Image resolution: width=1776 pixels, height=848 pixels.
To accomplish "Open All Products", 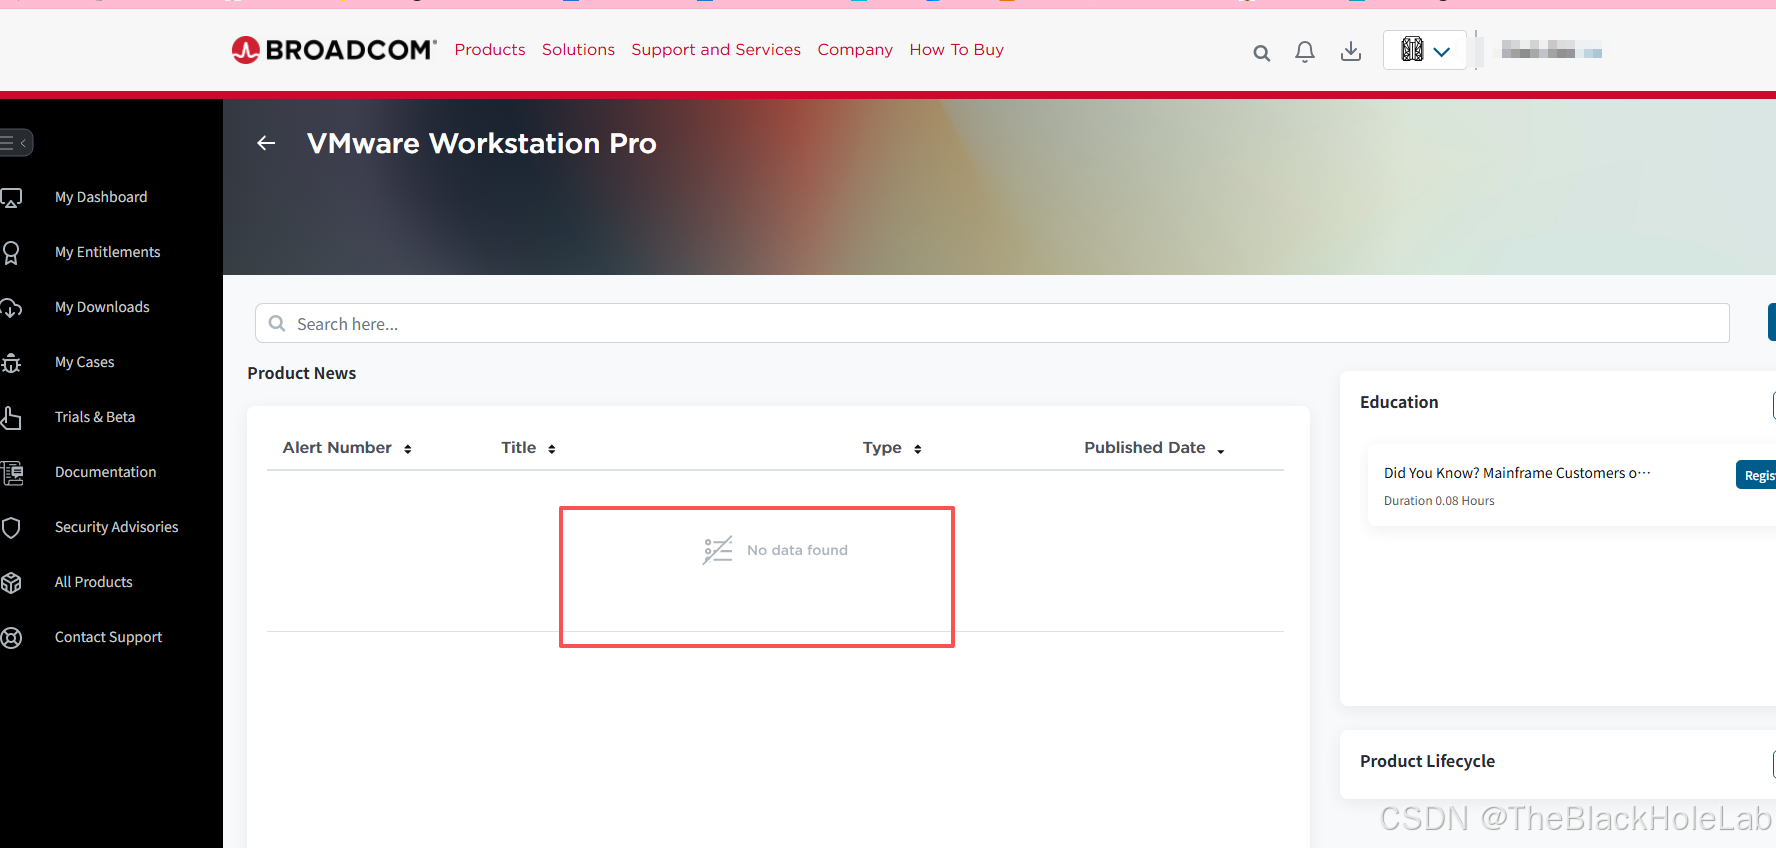I will tap(93, 582).
